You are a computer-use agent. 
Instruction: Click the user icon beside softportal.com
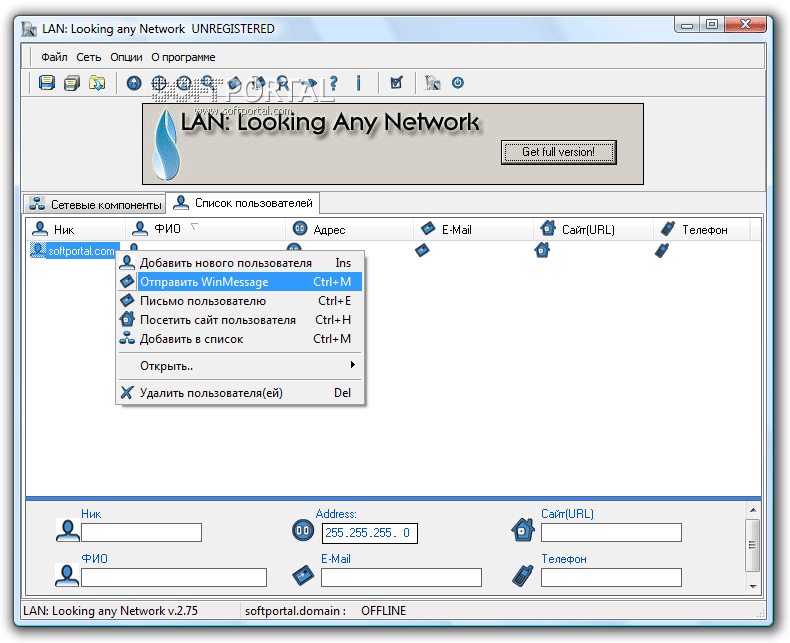click(38, 249)
